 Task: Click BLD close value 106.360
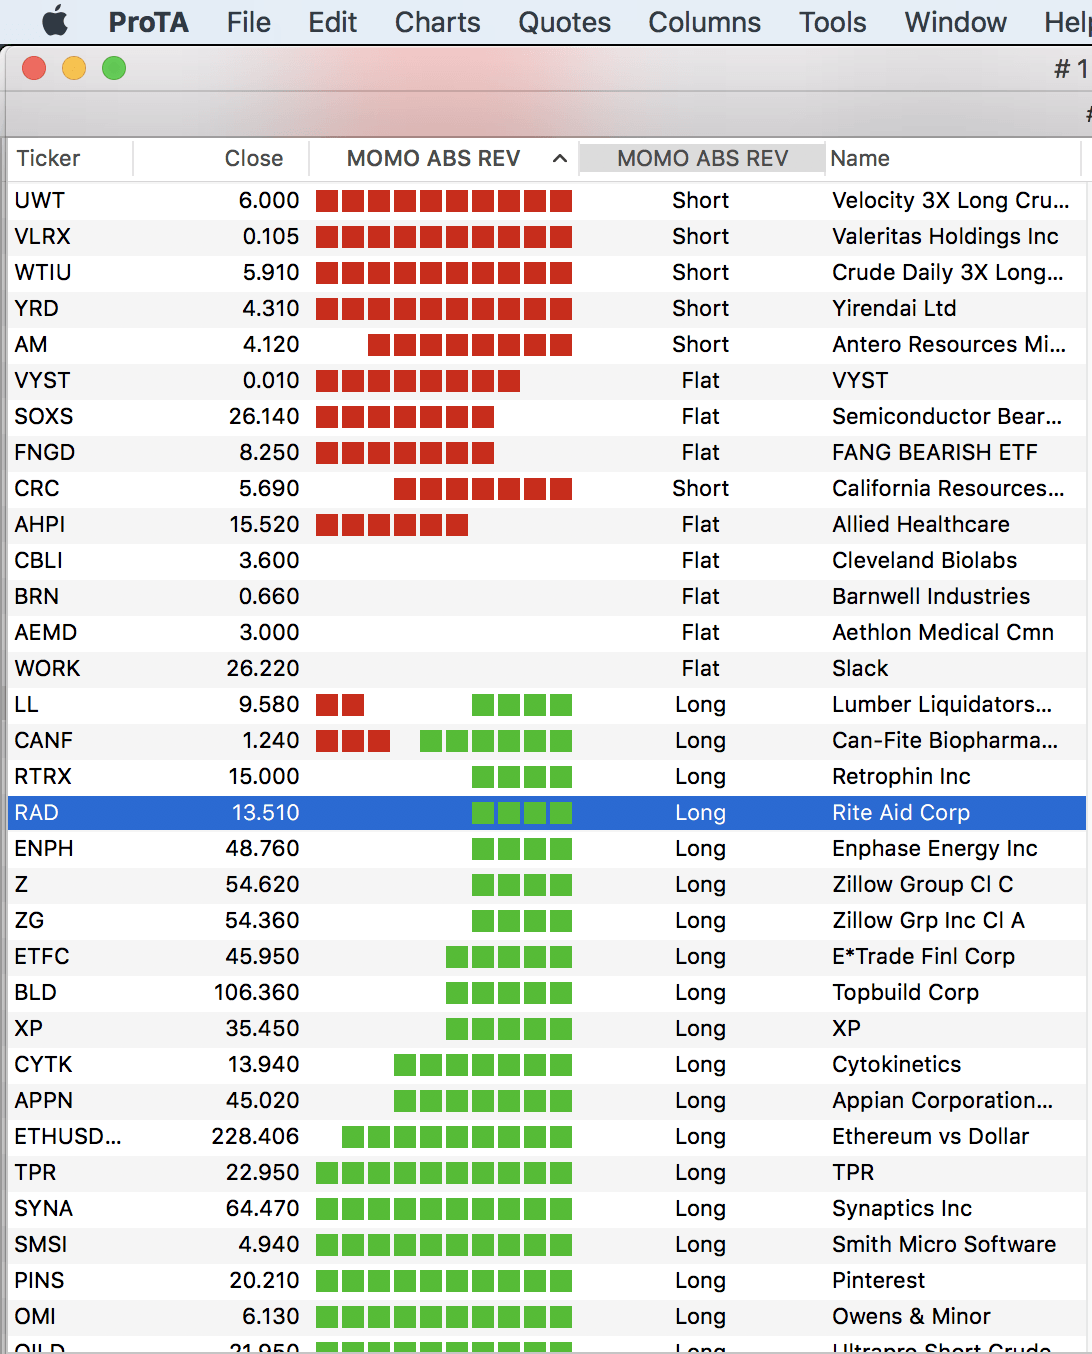256,992
